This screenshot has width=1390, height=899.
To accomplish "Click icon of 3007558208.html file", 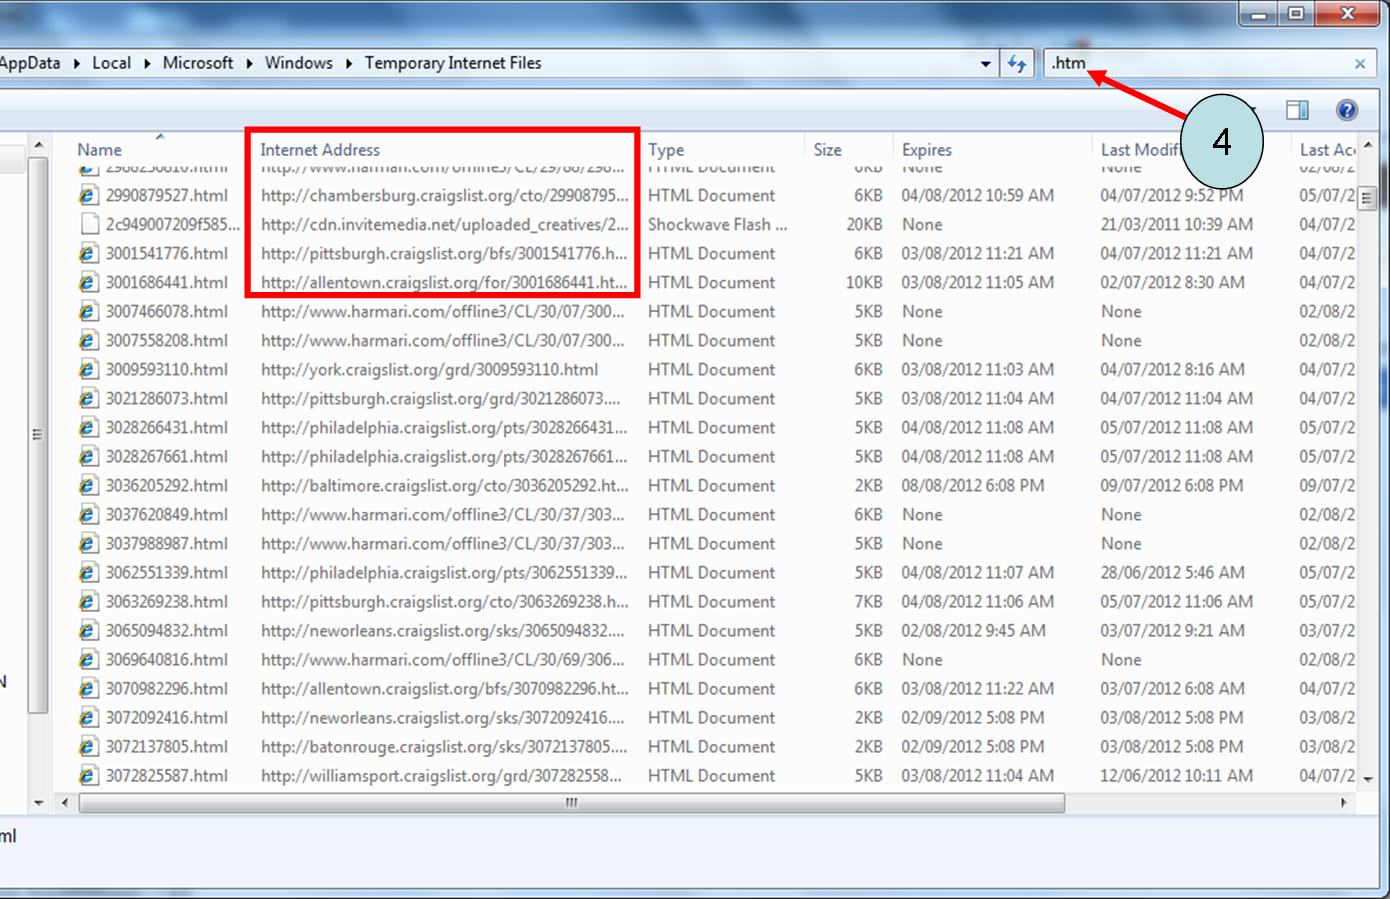I will (88, 341).
